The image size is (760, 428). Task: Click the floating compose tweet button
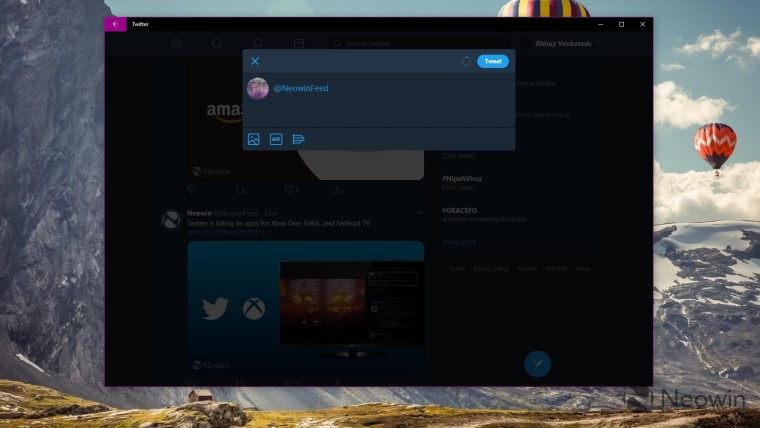[x=538, y=364]
